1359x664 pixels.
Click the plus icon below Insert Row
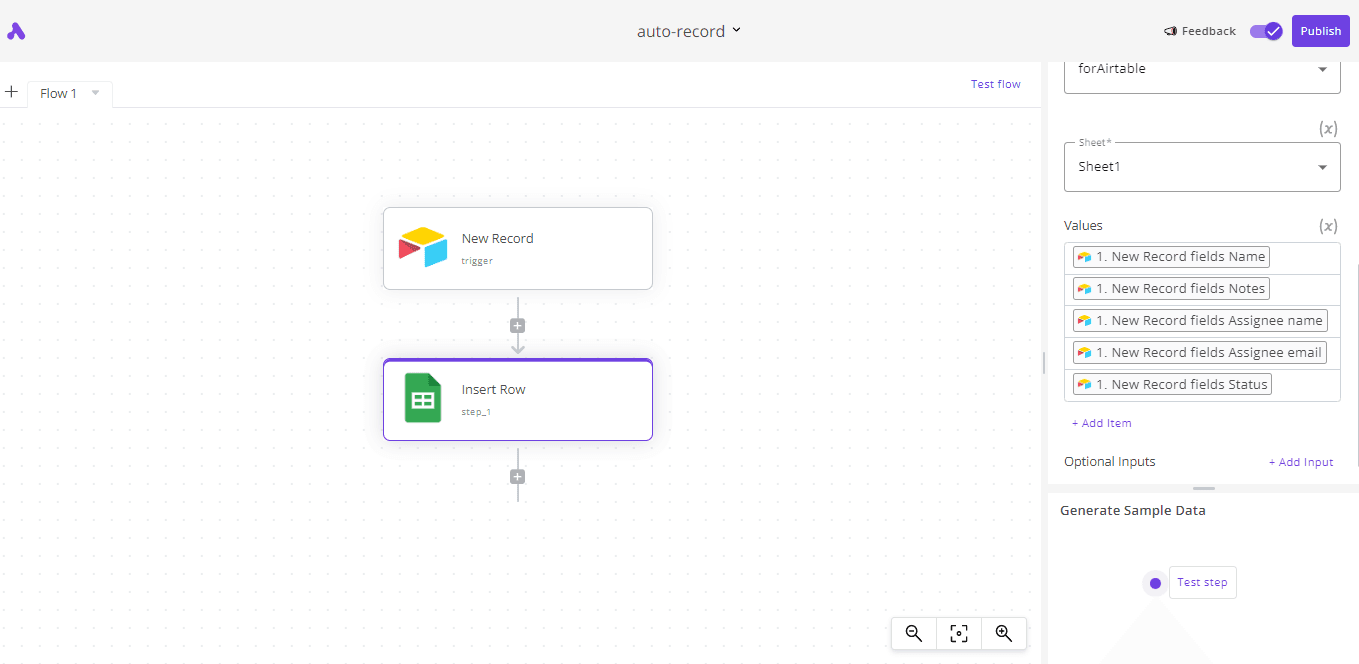click(517, 476)
